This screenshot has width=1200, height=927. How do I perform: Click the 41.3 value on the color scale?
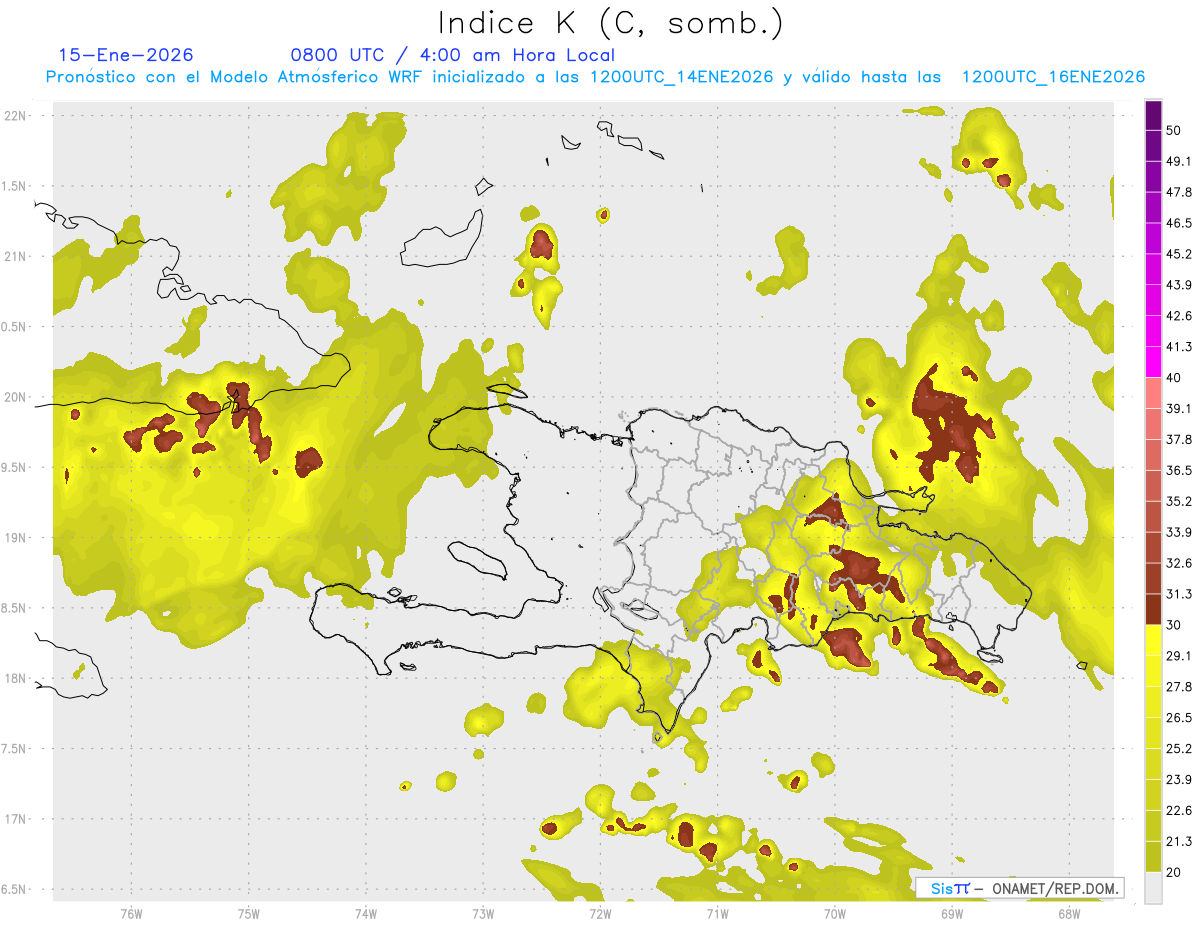(1179, 347)
